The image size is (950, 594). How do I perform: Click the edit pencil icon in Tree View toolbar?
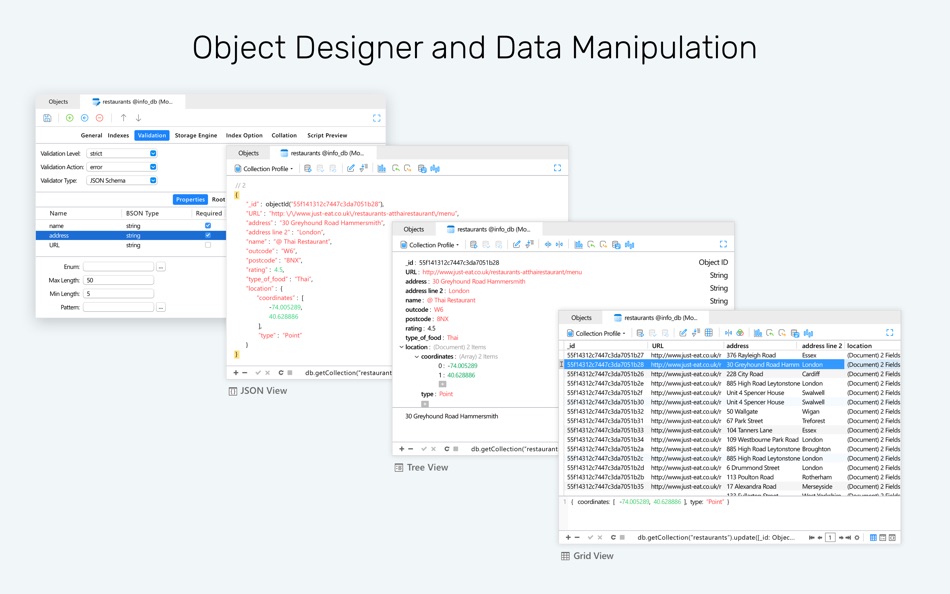click(x=516, y=245)
